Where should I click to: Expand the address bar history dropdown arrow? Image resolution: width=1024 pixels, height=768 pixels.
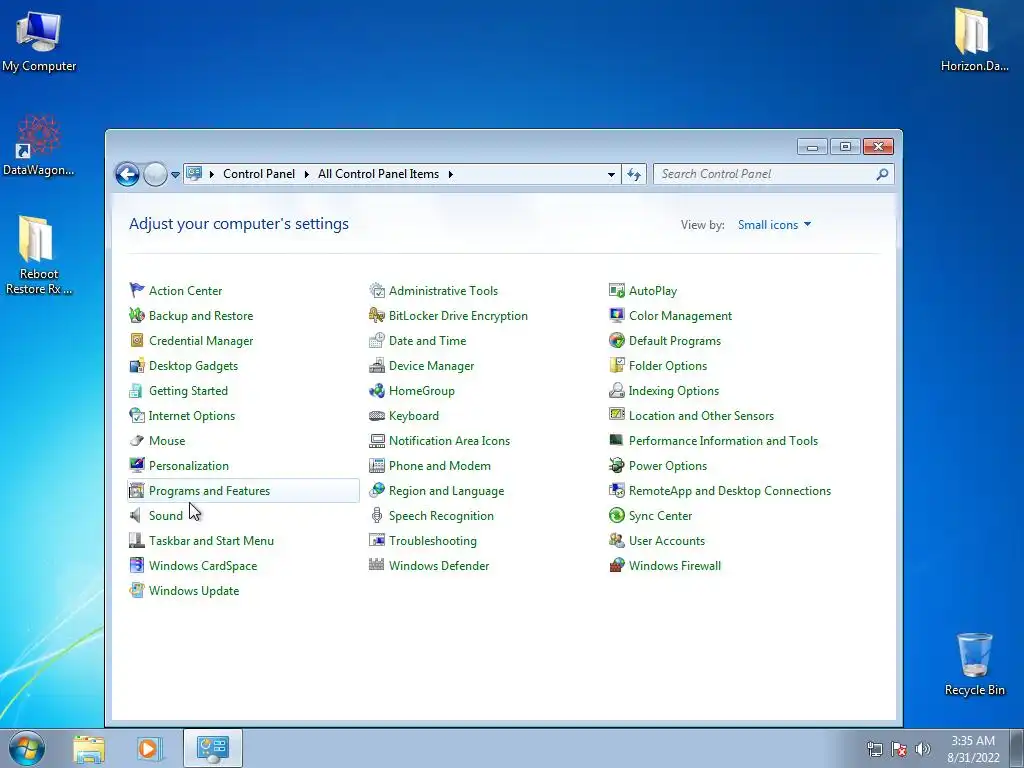point(611,174)
